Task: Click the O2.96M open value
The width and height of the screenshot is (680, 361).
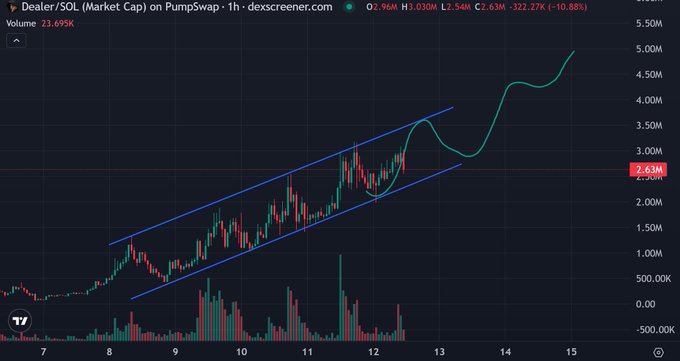Action: click(382, 7)
